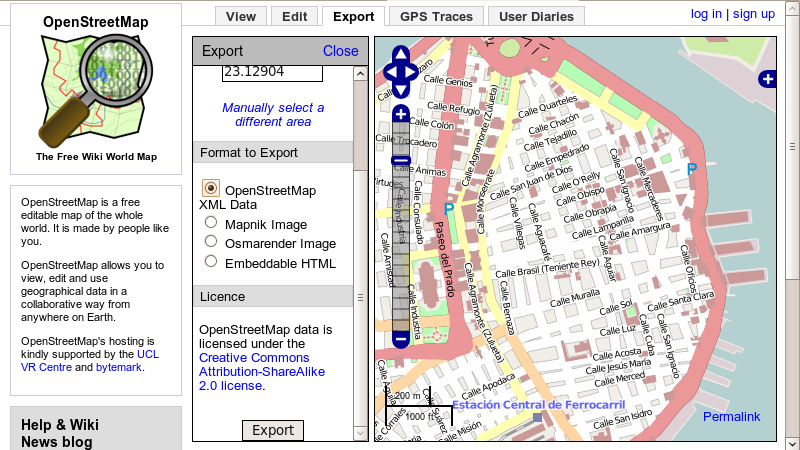This screenshot has height=450, width=800.
Task: Click the zoom slider handle
Action: click(x=401, y=160)
